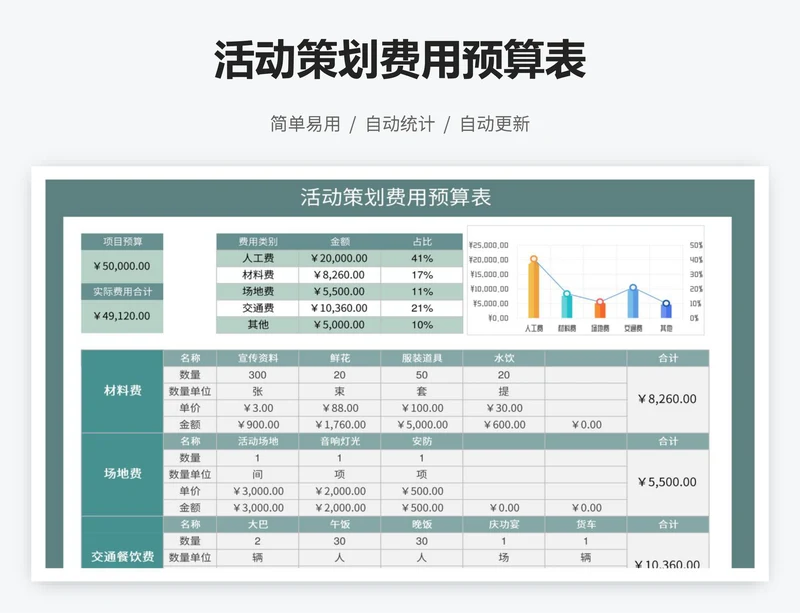The width and height of the screenshot is (800, 613).
Task: Select the 水饮 item header
Action: [504, 358]
